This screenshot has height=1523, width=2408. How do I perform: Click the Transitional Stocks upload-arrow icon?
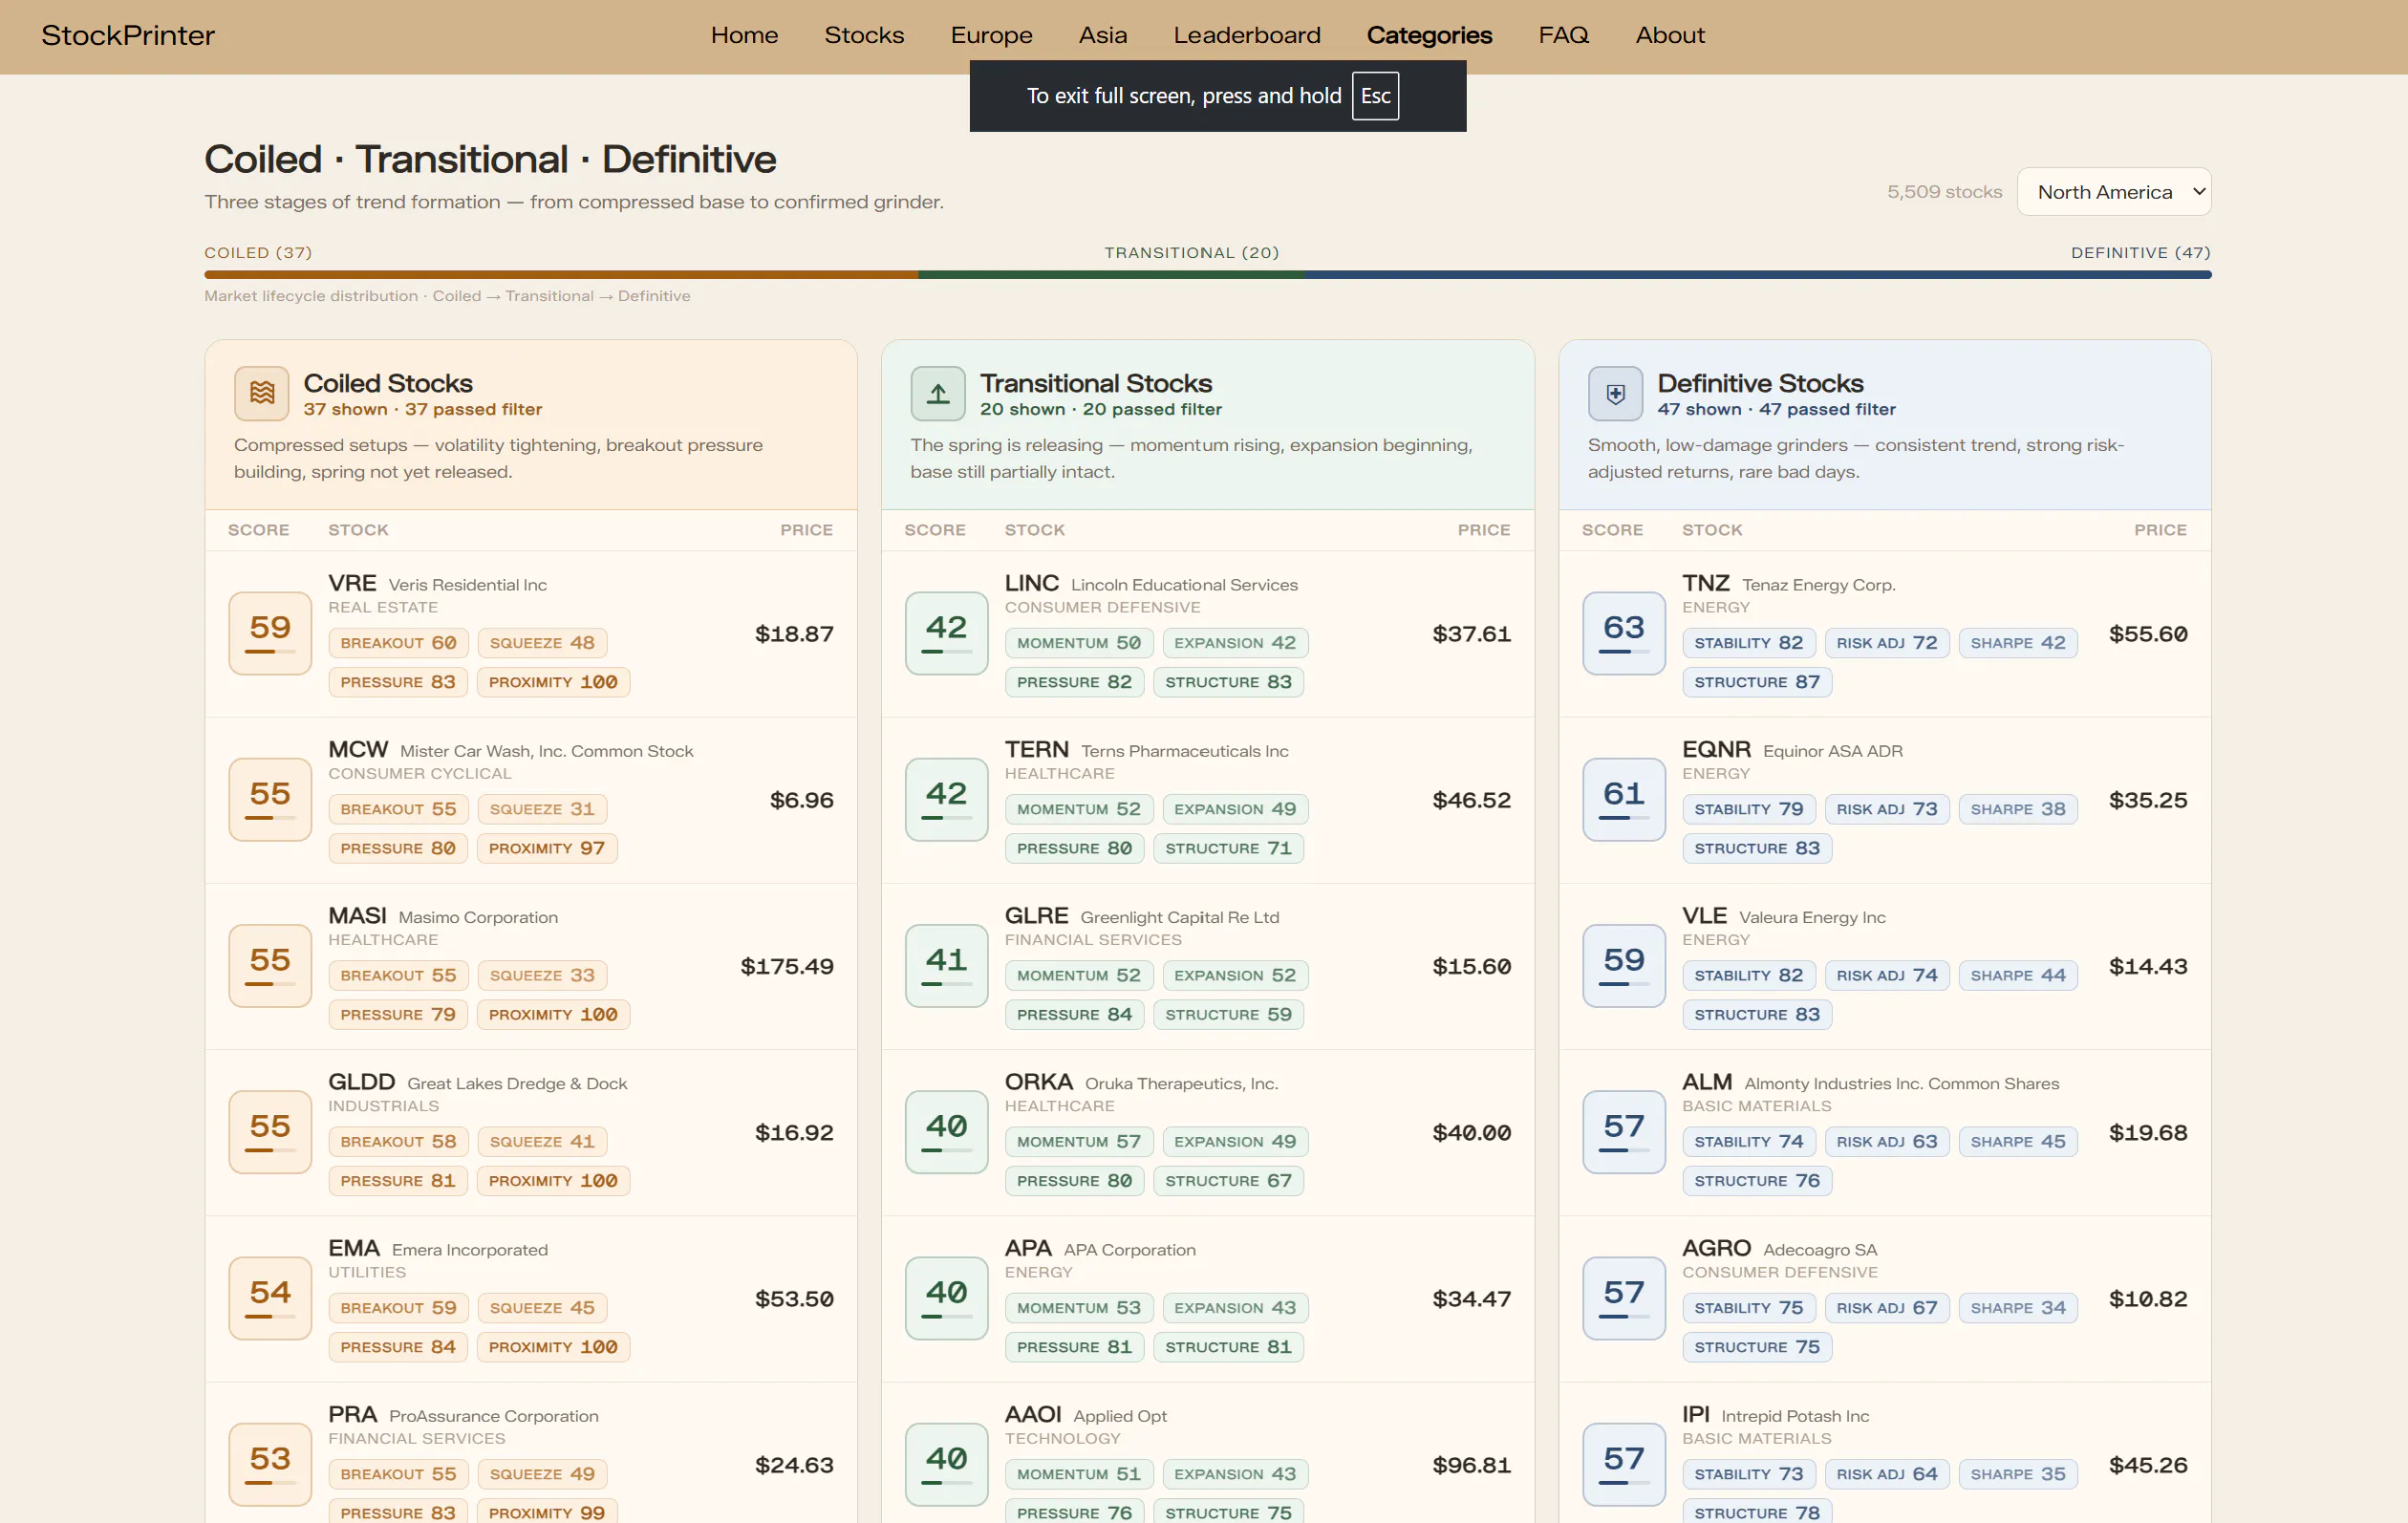point(938,393)
